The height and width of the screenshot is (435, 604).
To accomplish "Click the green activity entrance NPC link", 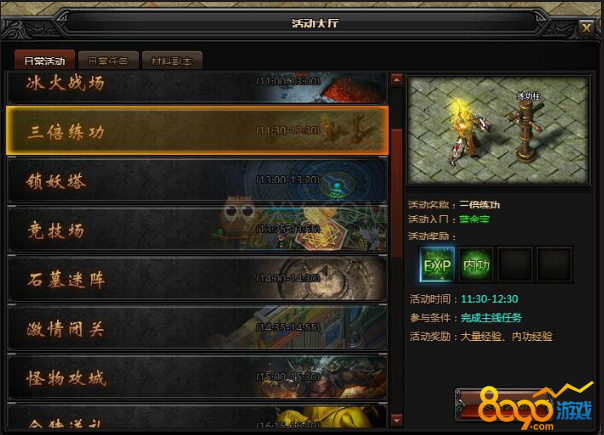I will 474,219.
